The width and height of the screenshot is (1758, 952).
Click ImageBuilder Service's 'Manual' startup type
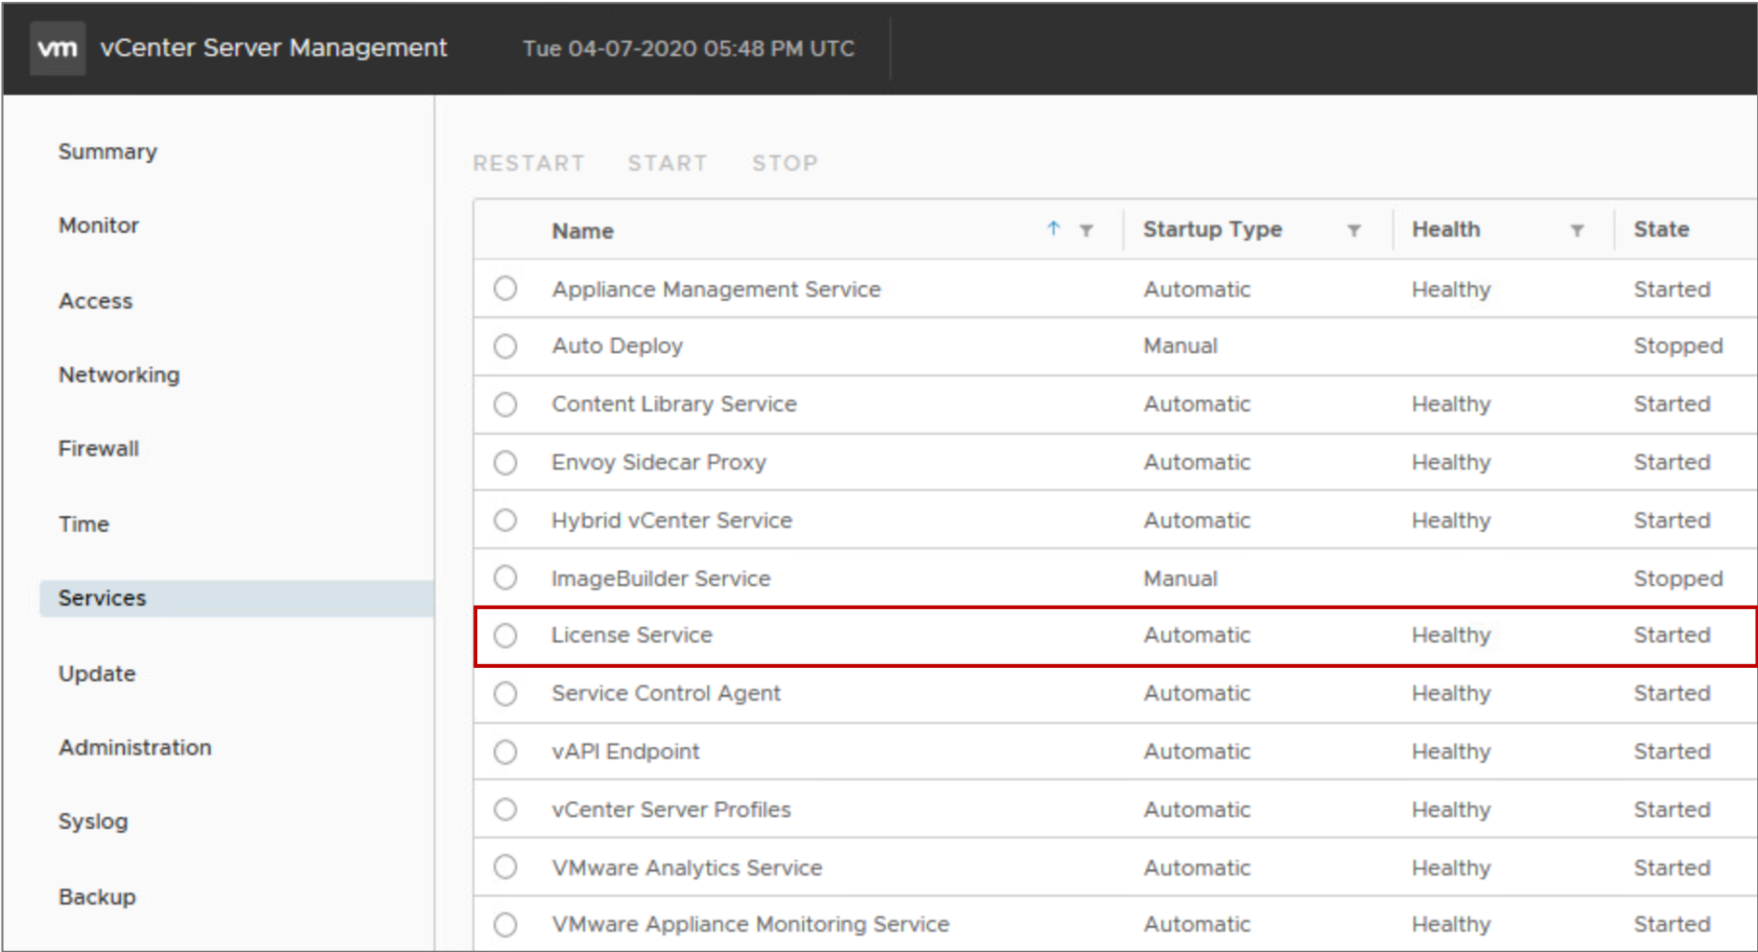[1180, 578]
